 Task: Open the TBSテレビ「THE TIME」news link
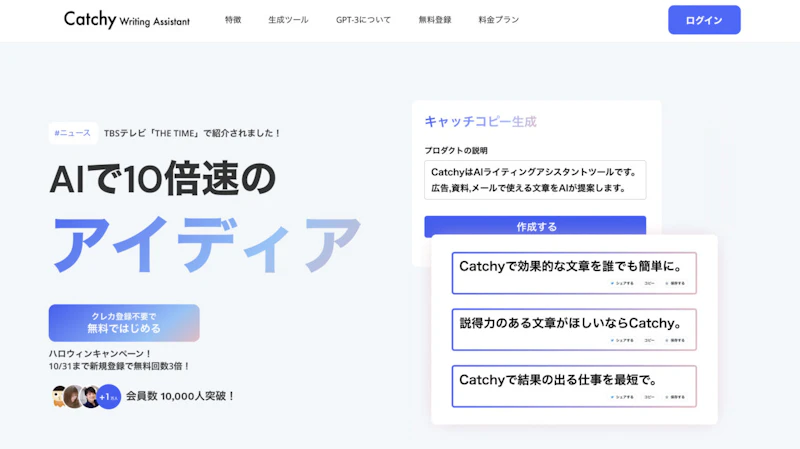(x=192, y=133)
